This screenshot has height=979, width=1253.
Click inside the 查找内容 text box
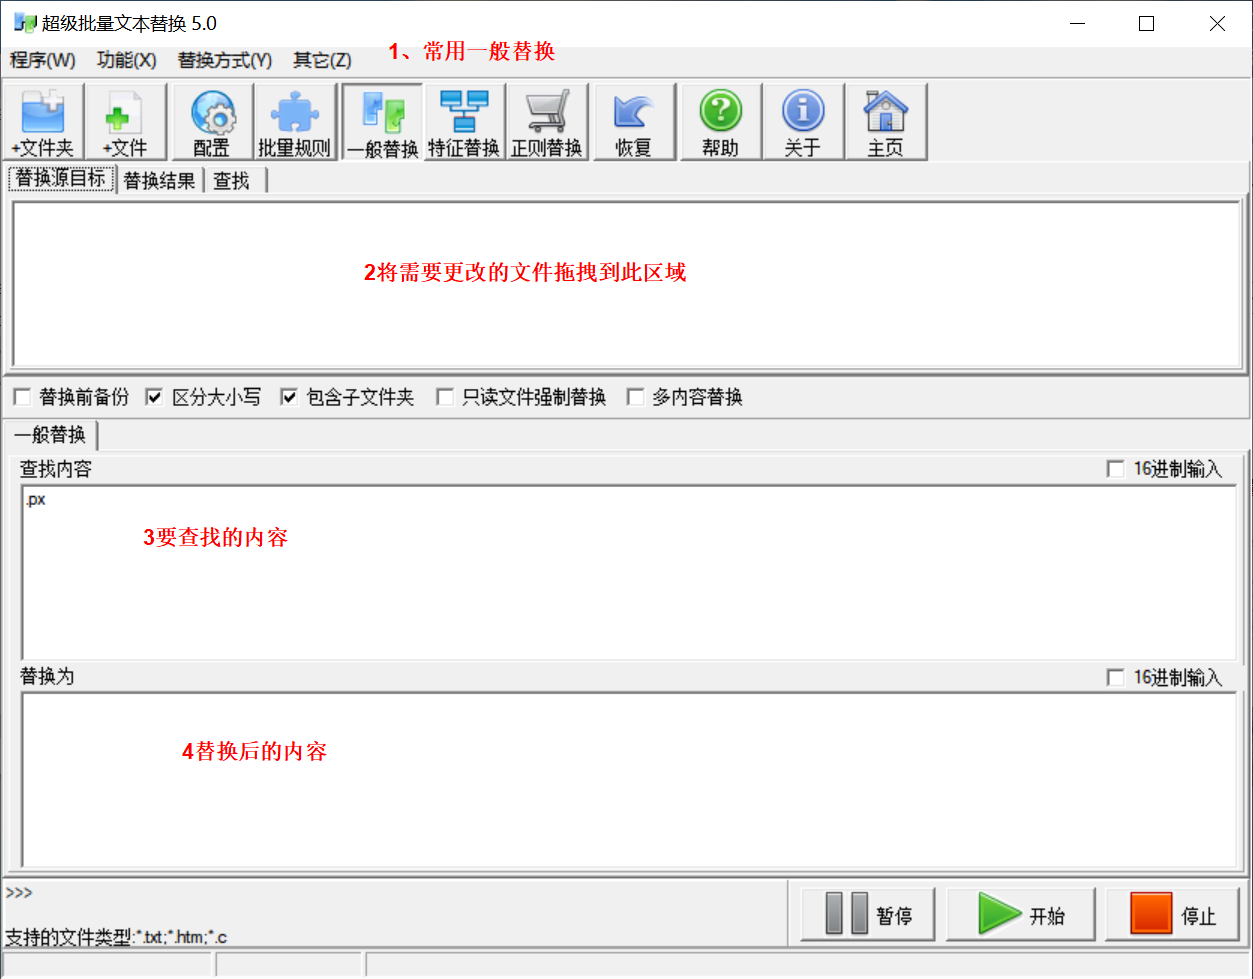tap(629, 573)
